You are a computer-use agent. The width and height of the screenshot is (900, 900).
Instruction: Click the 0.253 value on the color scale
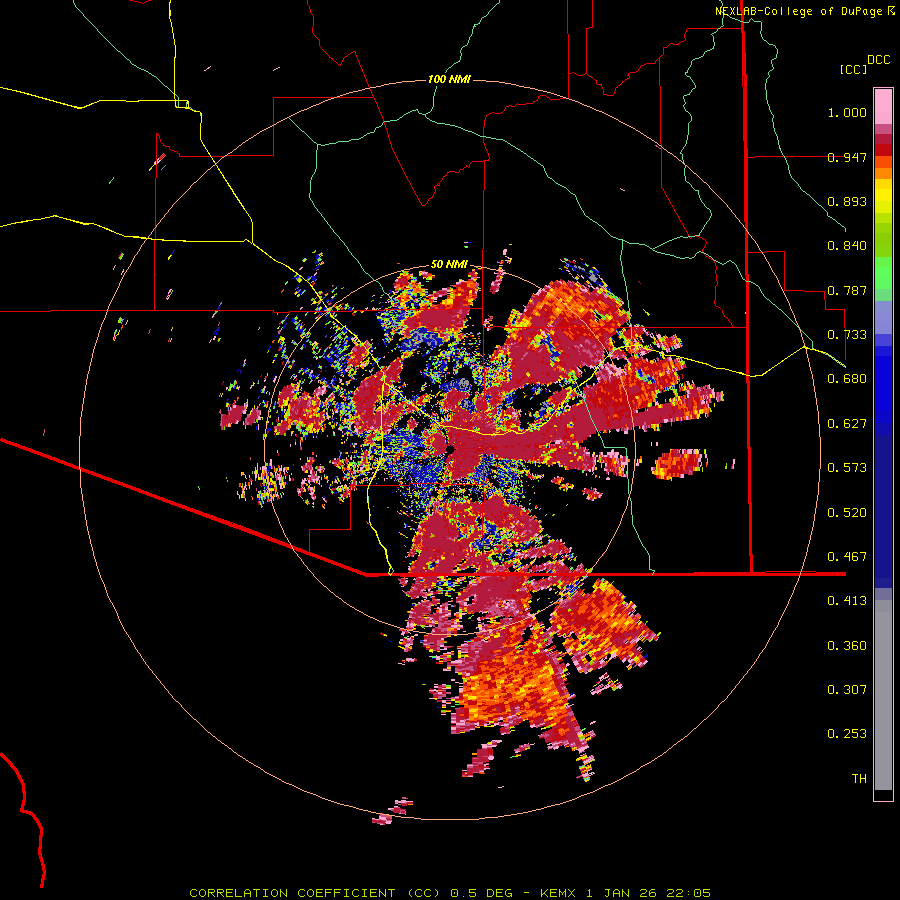[847, 734]
